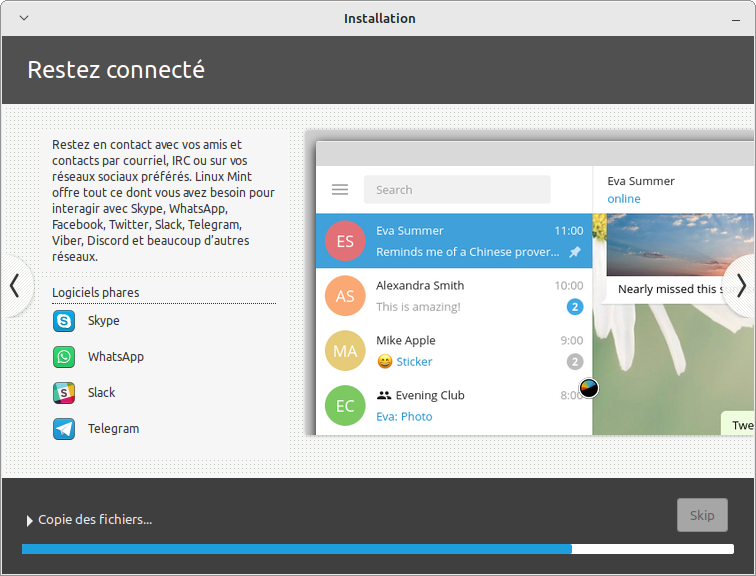Screen dimensions: 756x576
Task: Open the window menu chevron in title bar
Action: (x=24, y=18)
